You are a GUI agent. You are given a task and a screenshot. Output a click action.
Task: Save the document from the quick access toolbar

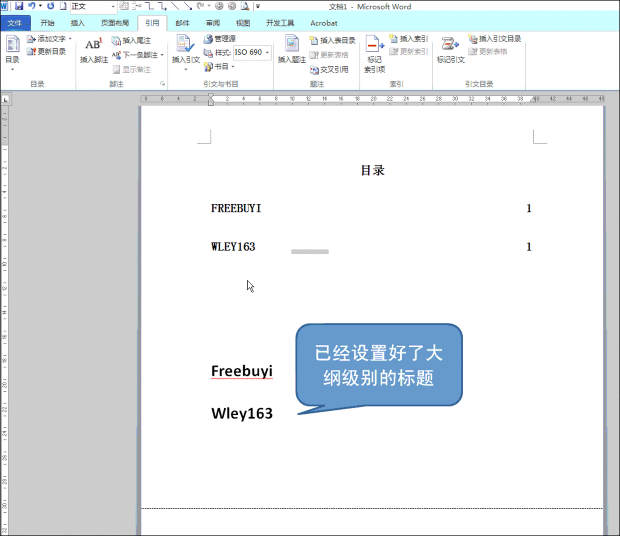coord(19,6)
